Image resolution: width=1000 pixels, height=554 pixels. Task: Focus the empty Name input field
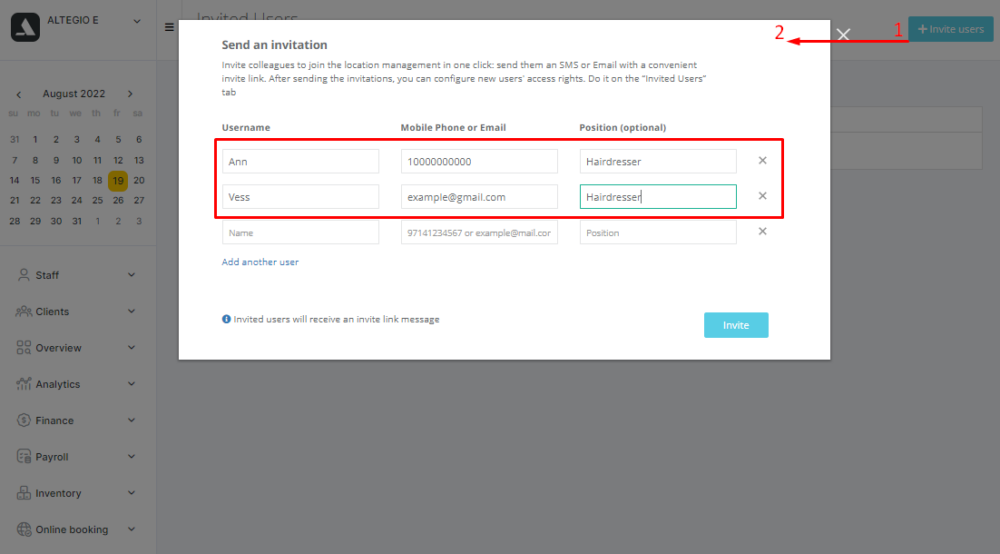click(300, 233)
